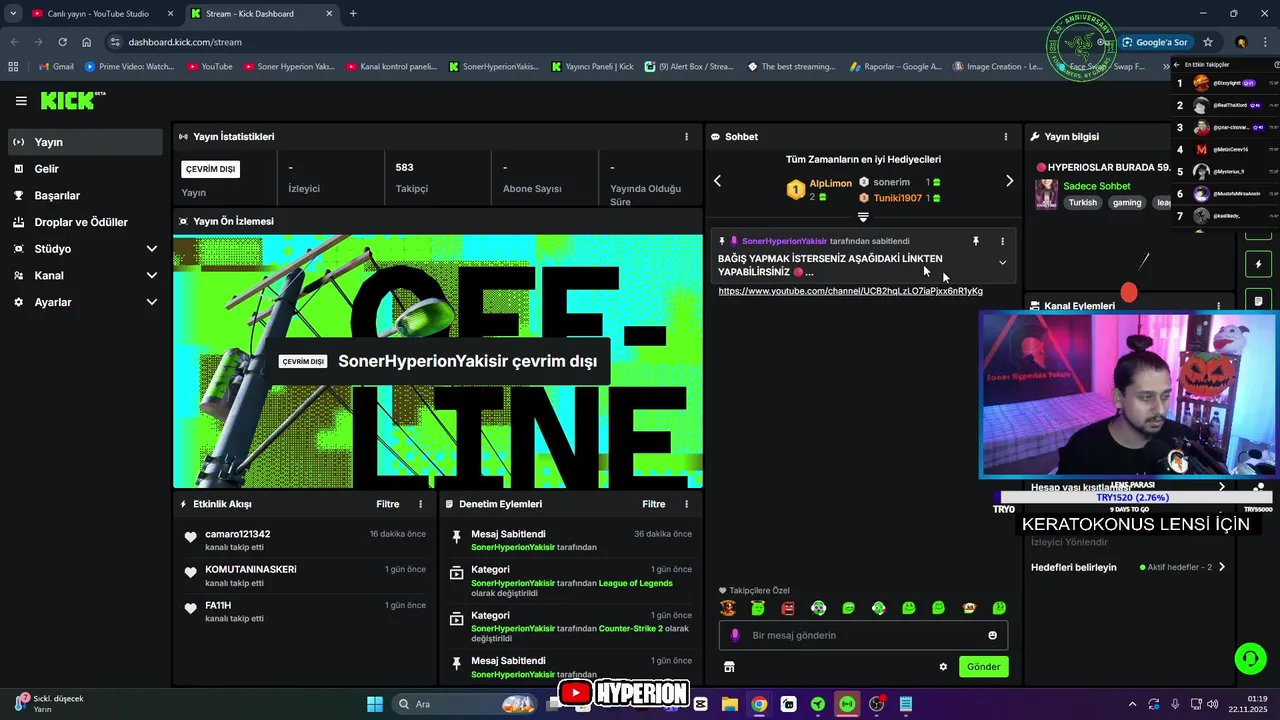
Task: Select Başarılar in the sidebar
Action: coord(85,195)
